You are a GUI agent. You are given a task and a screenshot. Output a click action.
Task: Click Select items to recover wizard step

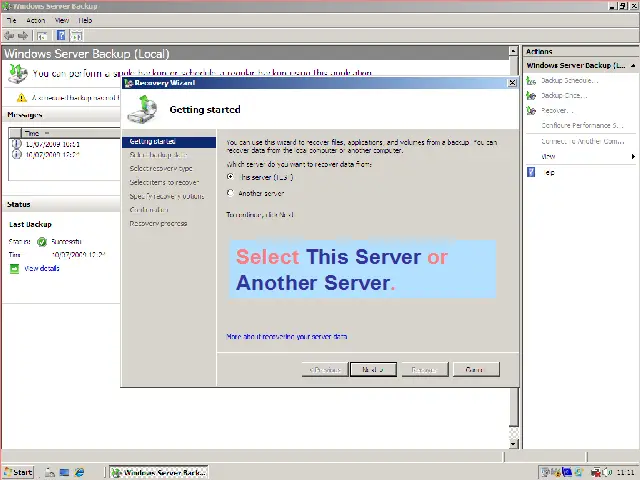tap(164, 182)
